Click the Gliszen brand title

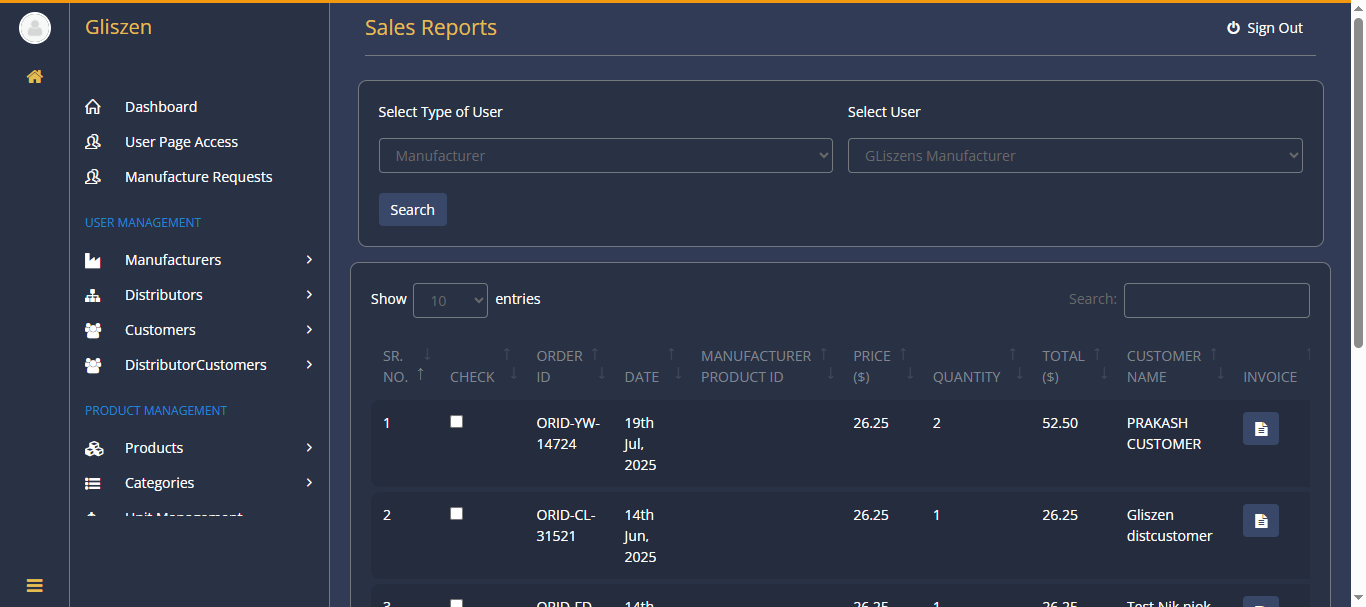point(118,27)
